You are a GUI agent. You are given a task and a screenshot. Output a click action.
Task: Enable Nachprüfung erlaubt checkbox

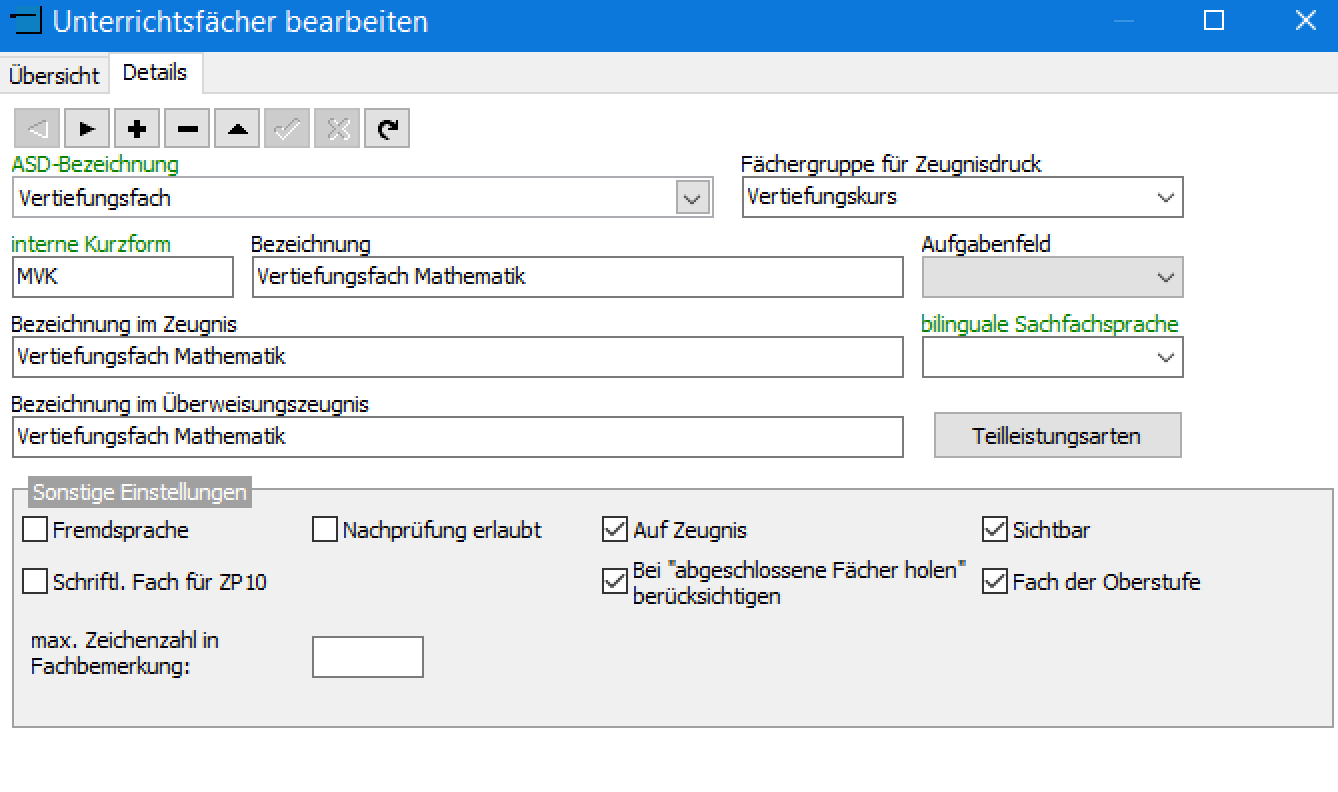[x=325, y=529]
